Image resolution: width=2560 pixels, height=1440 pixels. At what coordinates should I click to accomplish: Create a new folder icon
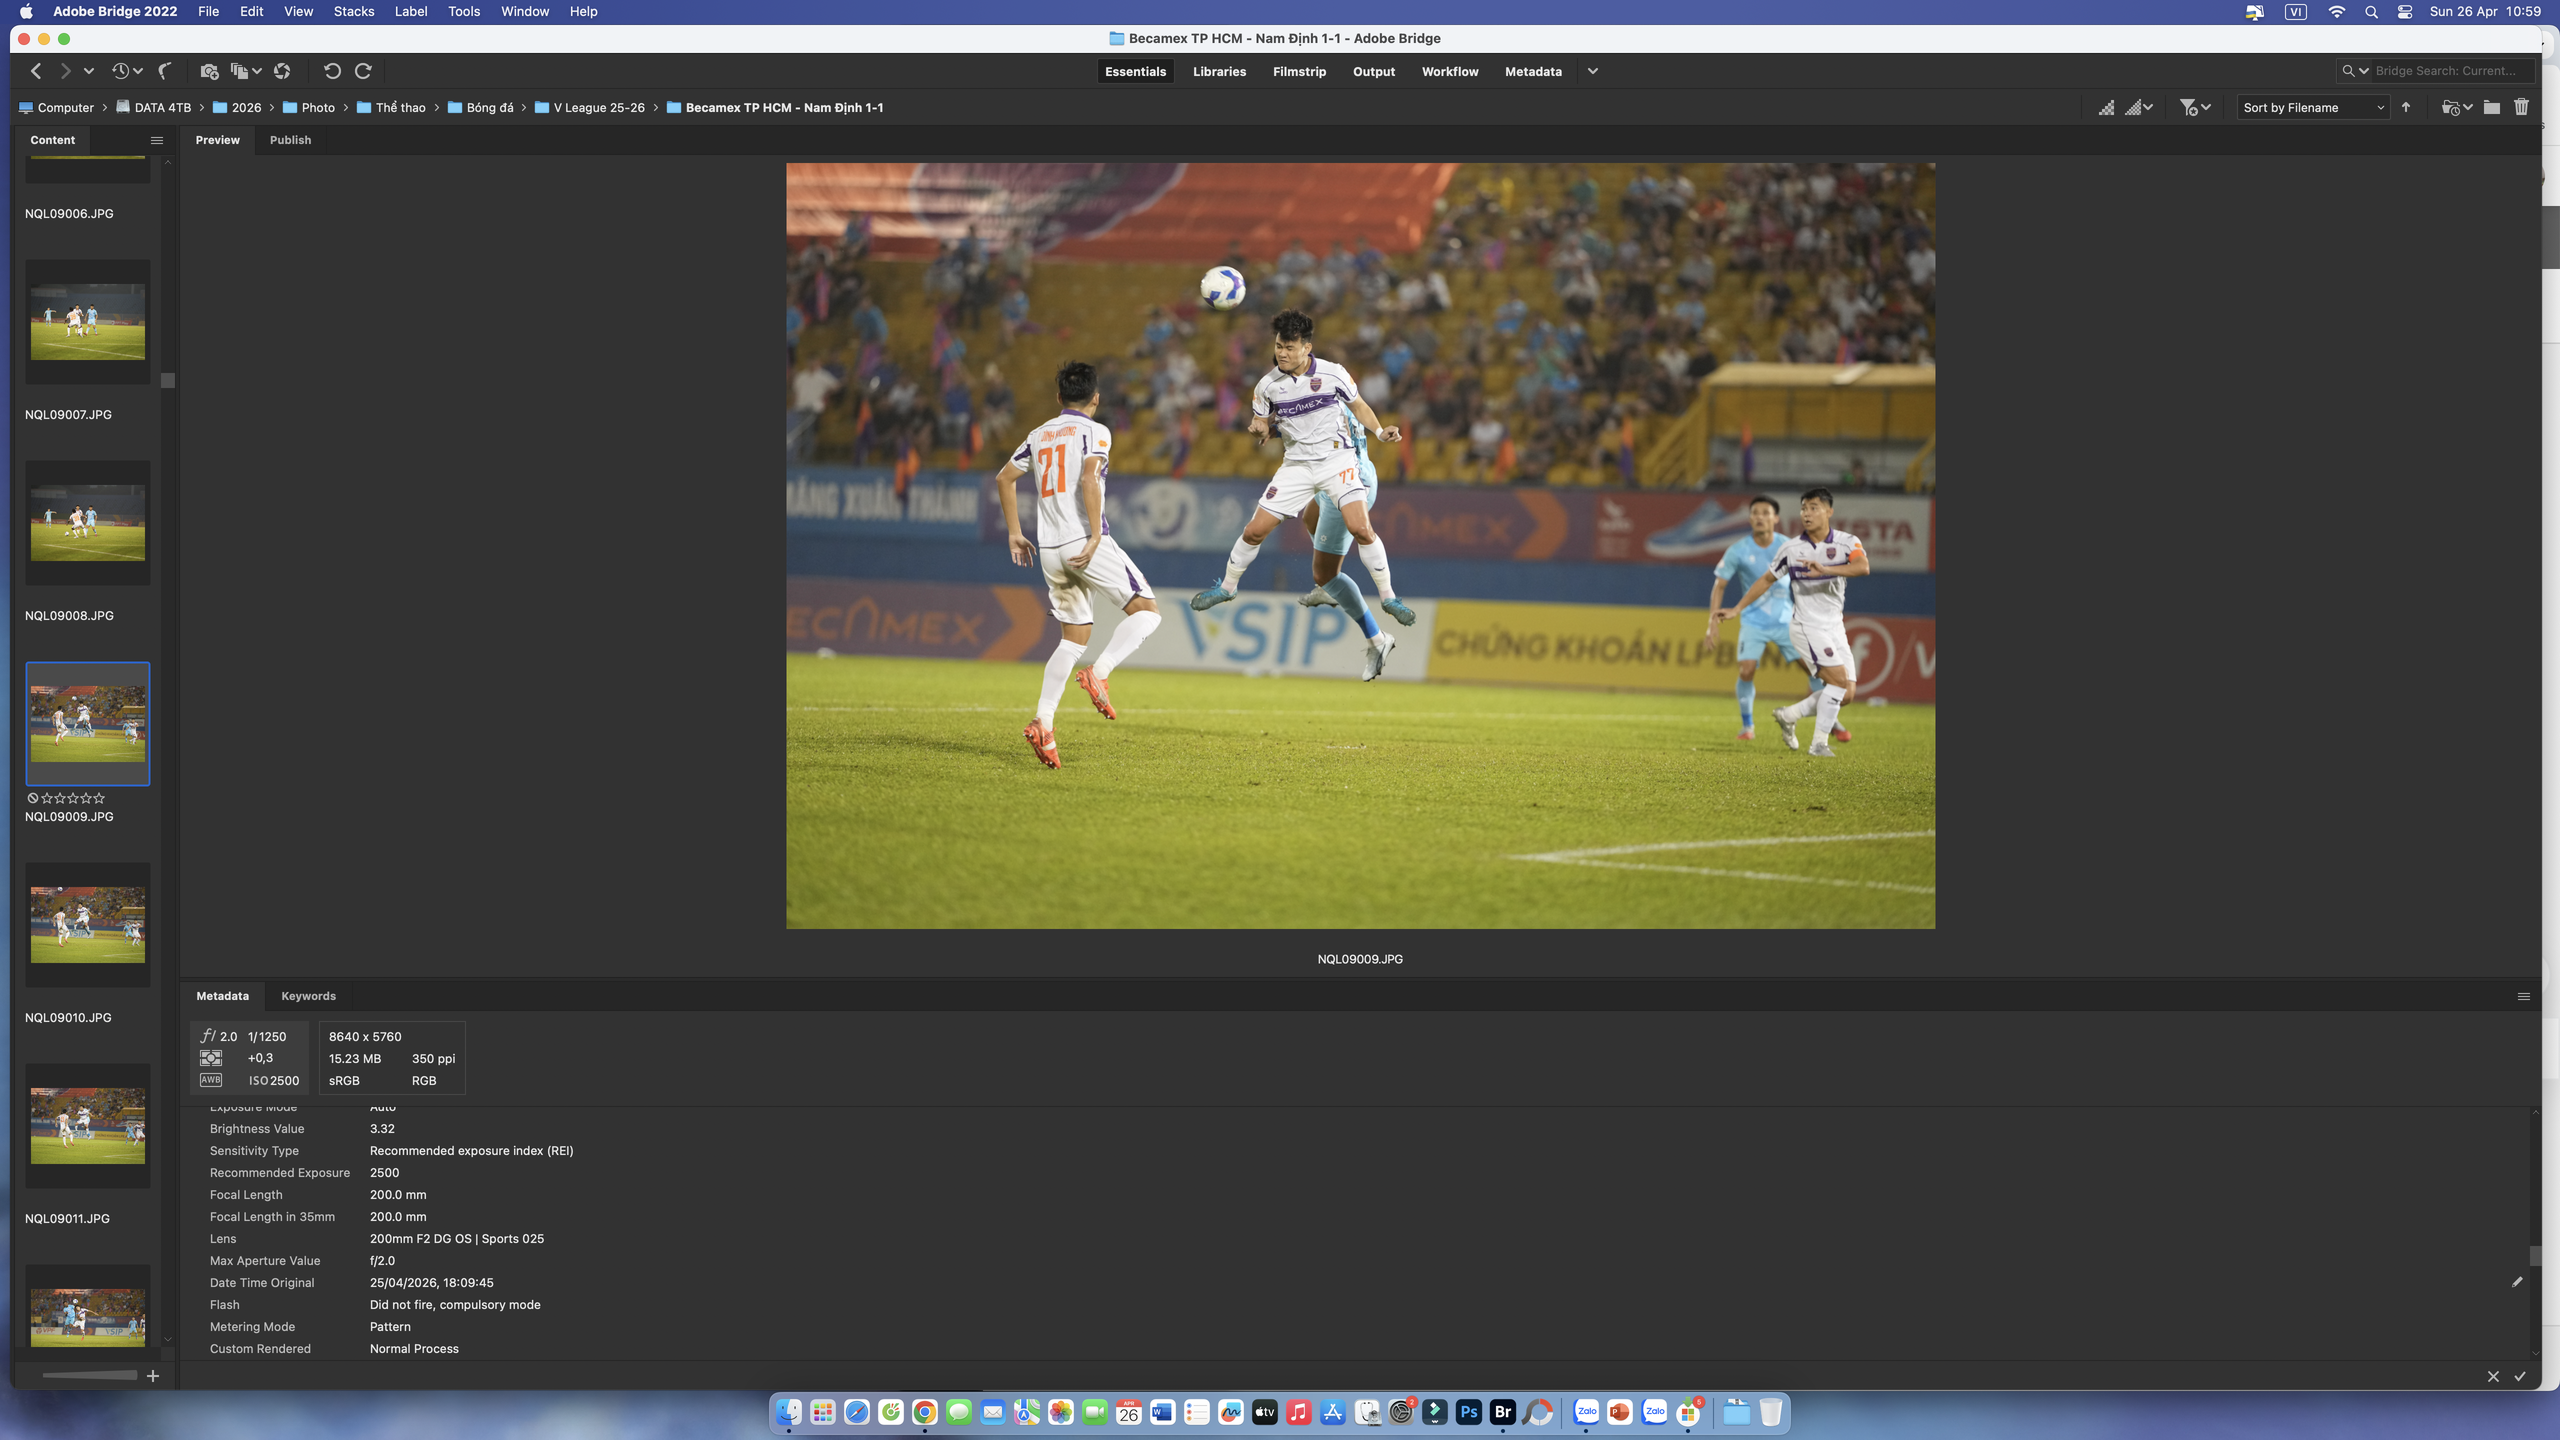(2491, 107)
